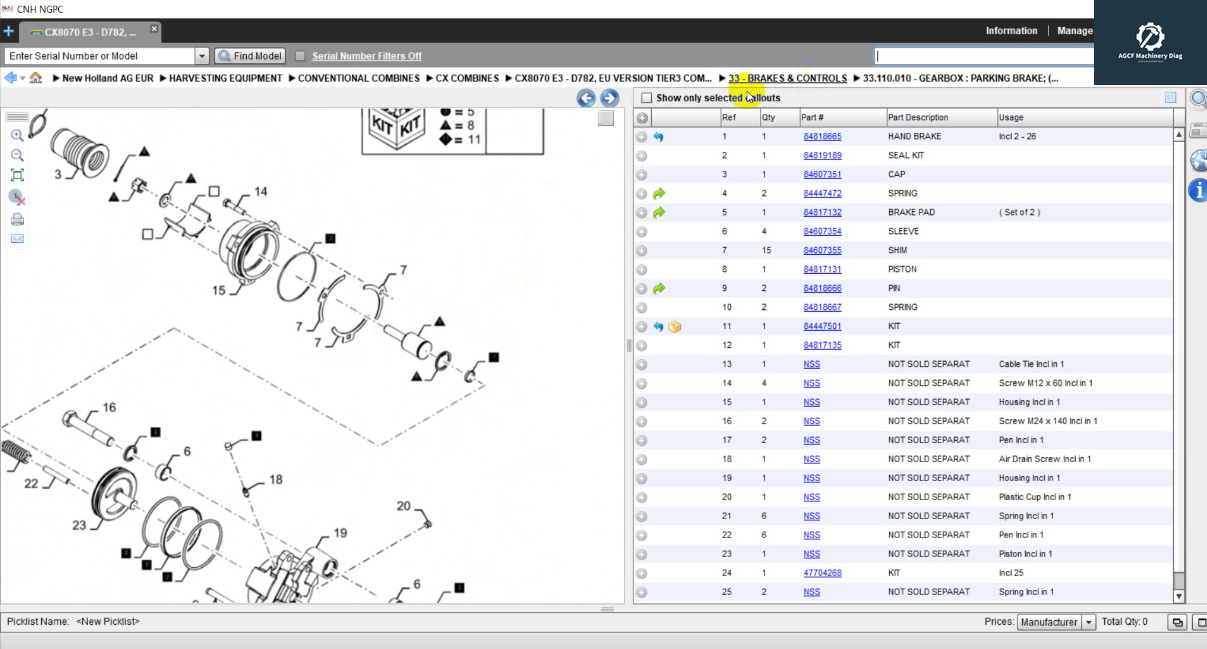Go to the next diagram page arrow
Image resolution: width=1207 pixels, height=649 pixels.
608,98
